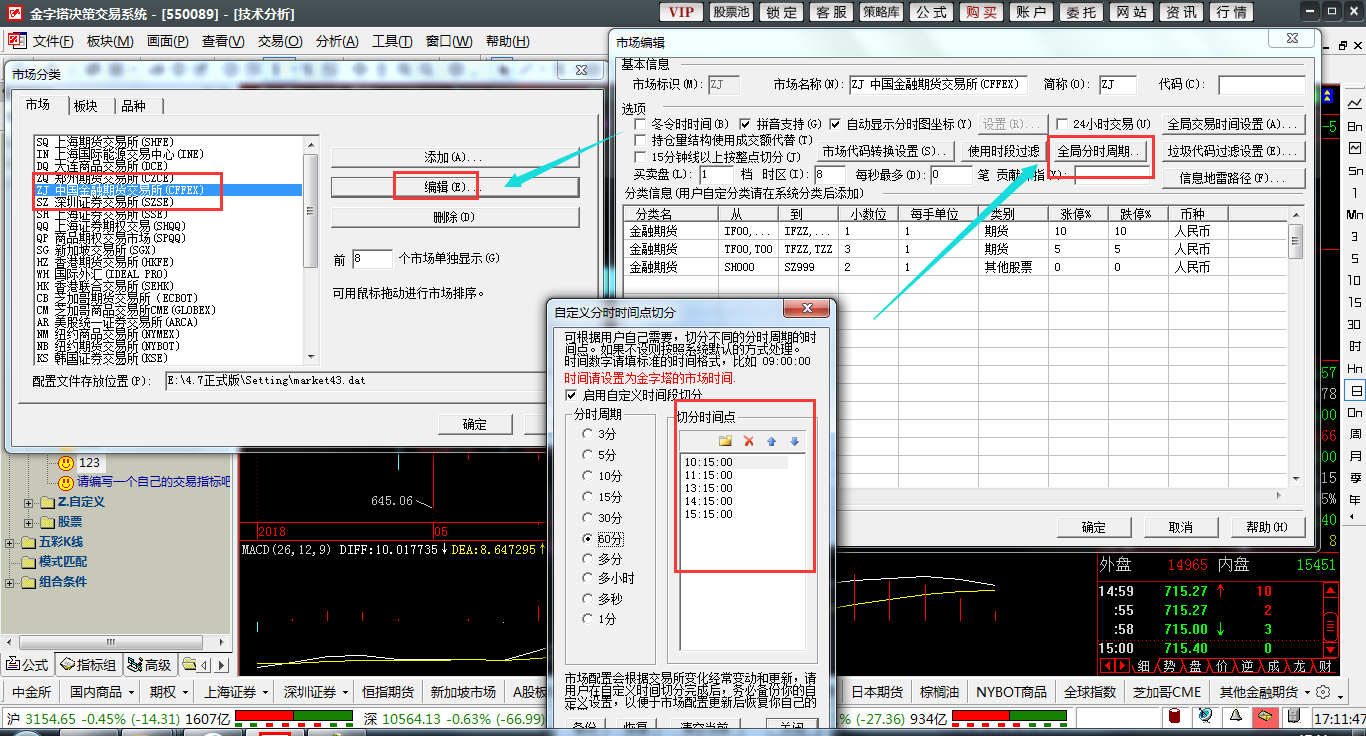This screenshot has height=736, width=1366.
Task: Select the 15 minute period in right toolbar
Action: [1356, 302]
